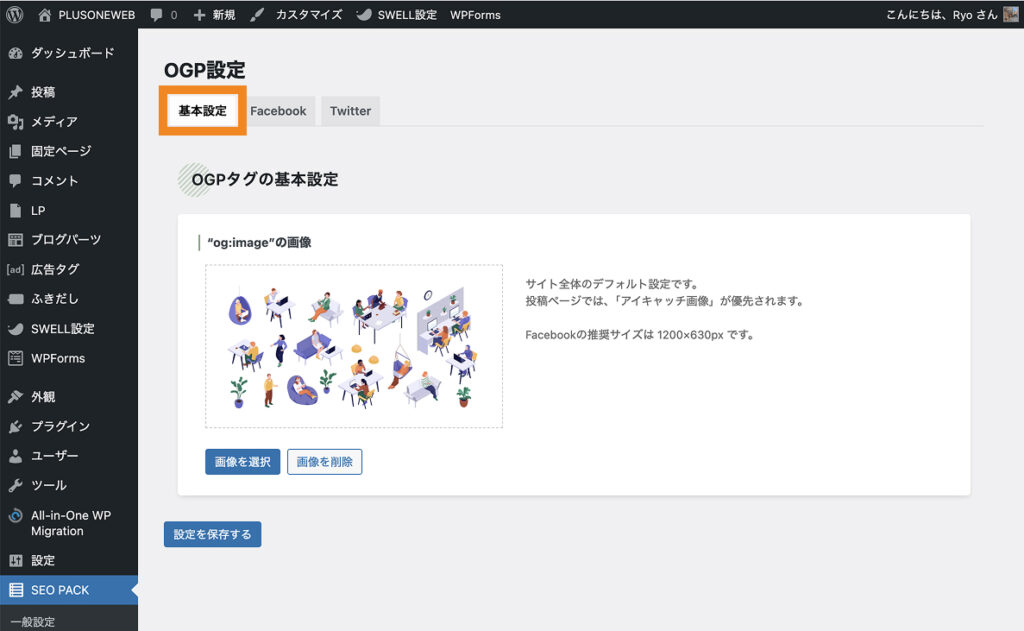The width and height of the screenshot is (1024, 631).
Task: Open the メディア media library icon
Action: 15,122
